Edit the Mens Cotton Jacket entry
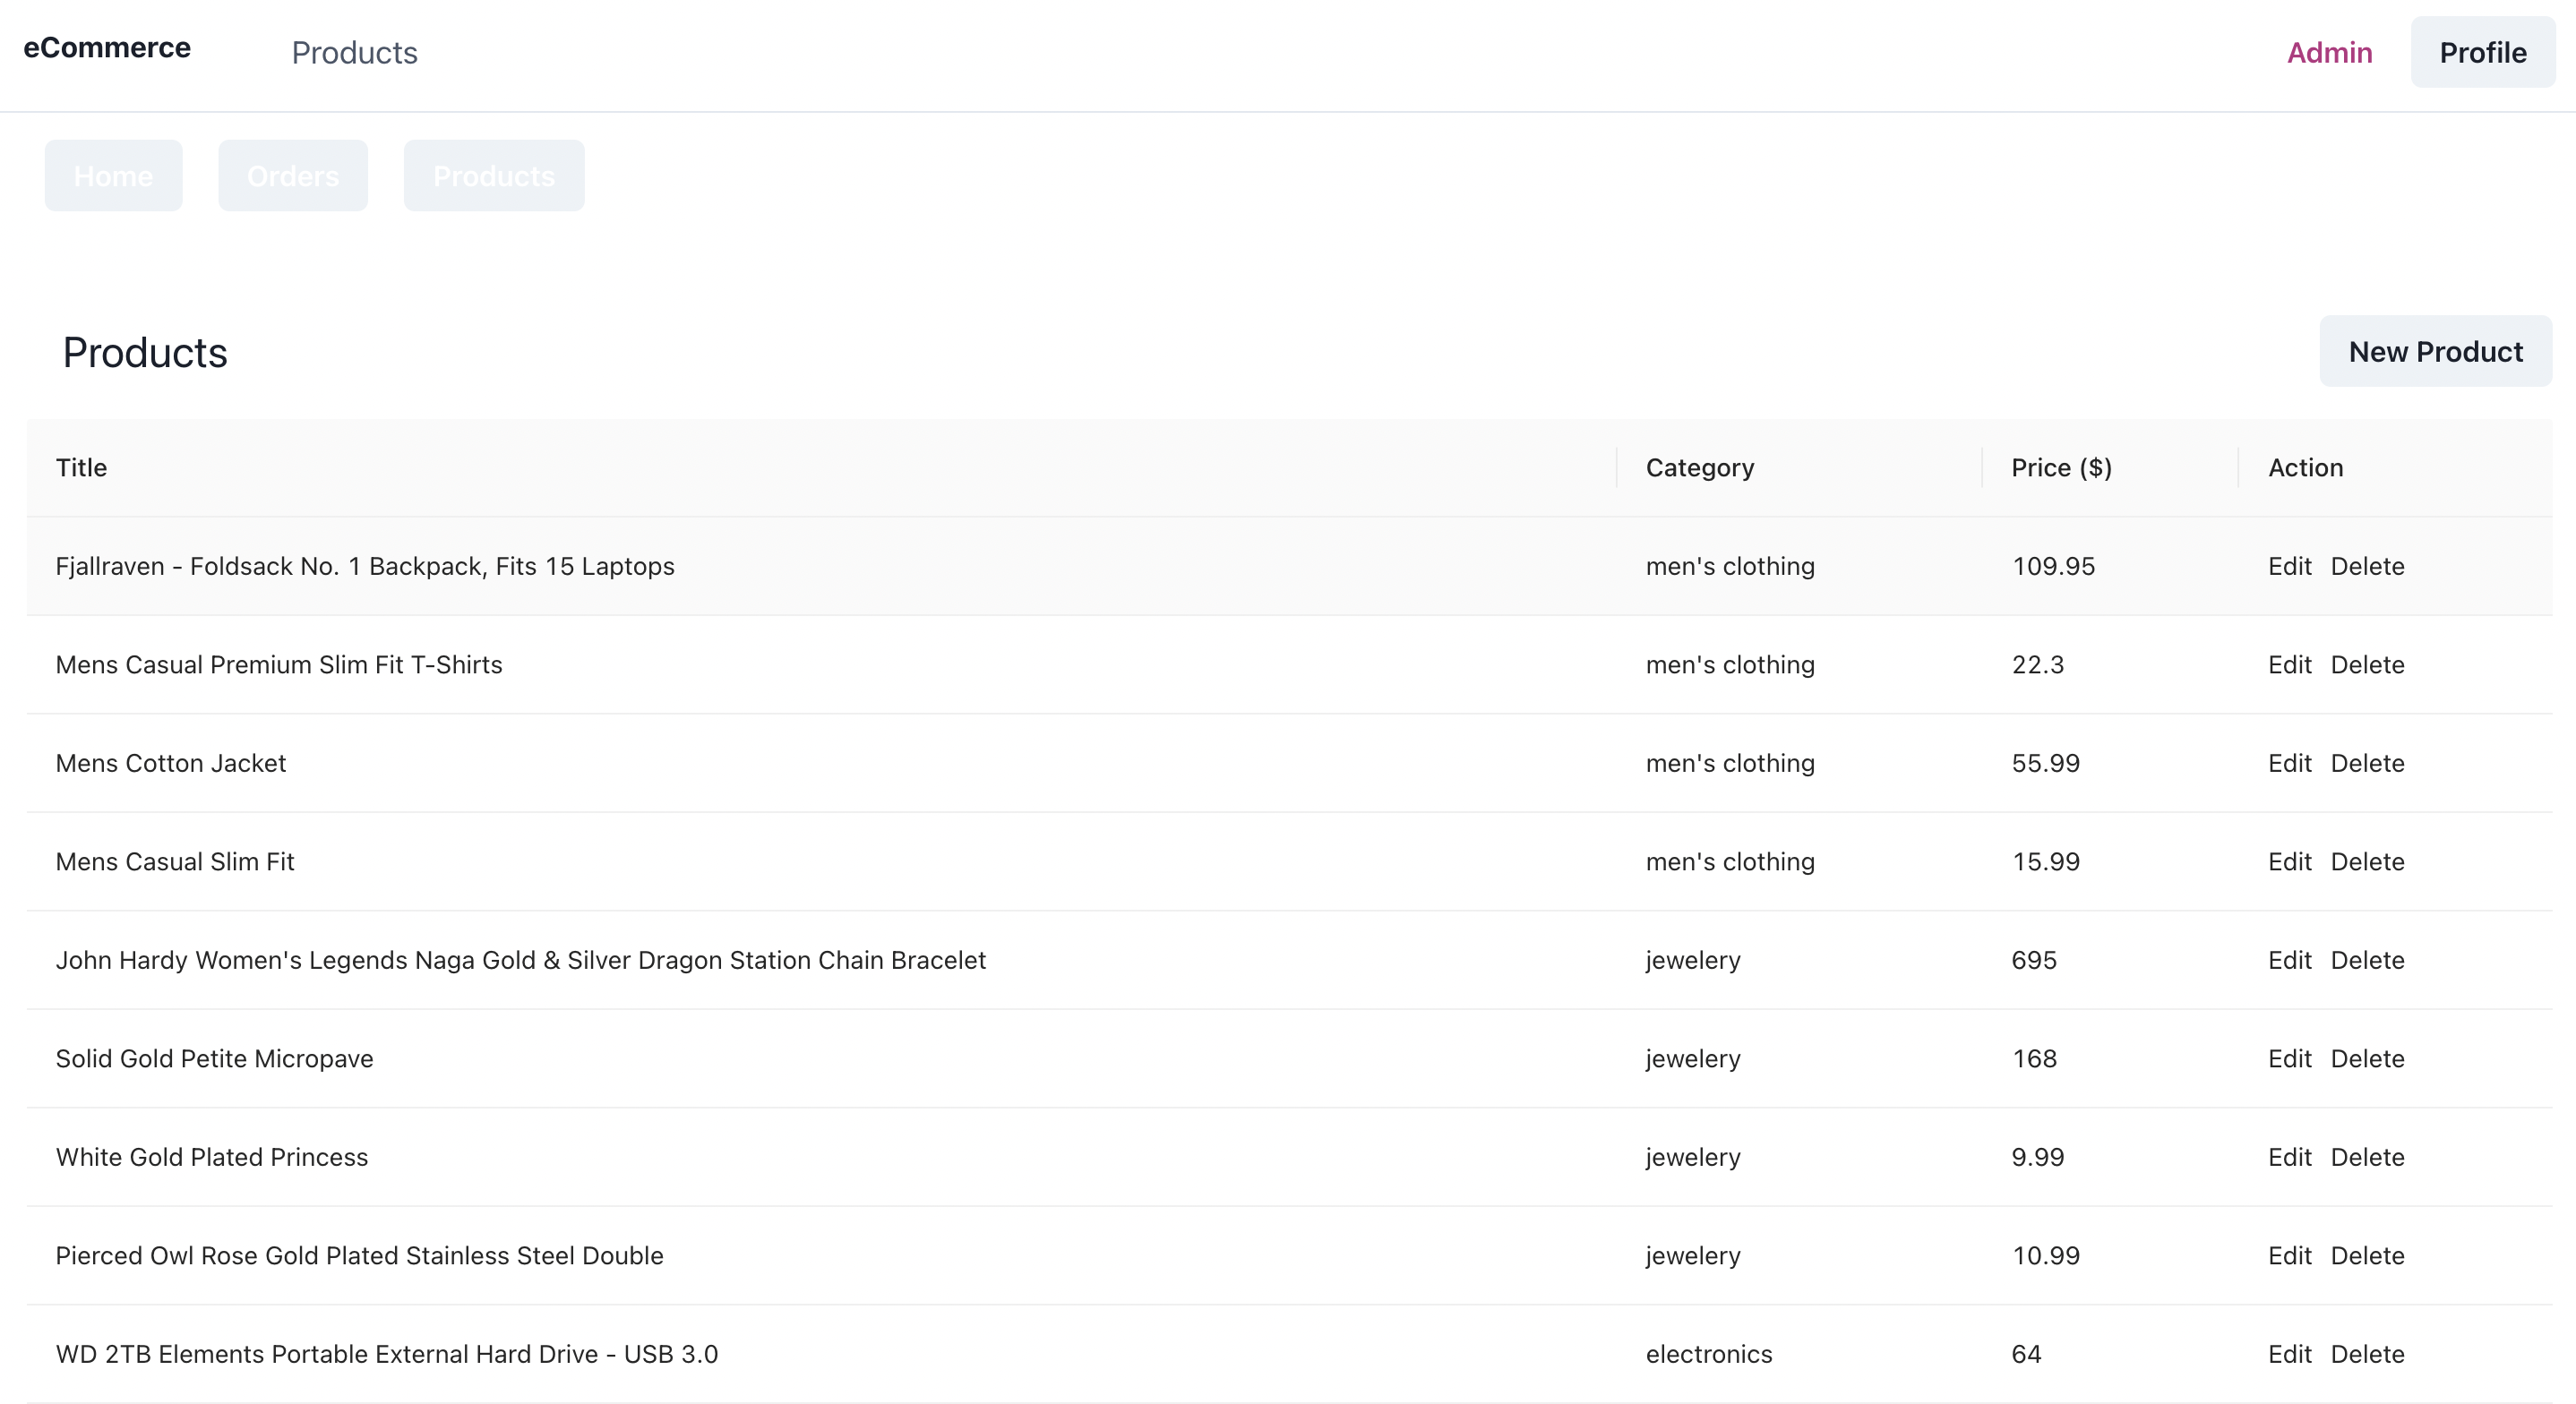Image resolution: width=2576 pixels, height=1404 pixels. pos(2290,763)
